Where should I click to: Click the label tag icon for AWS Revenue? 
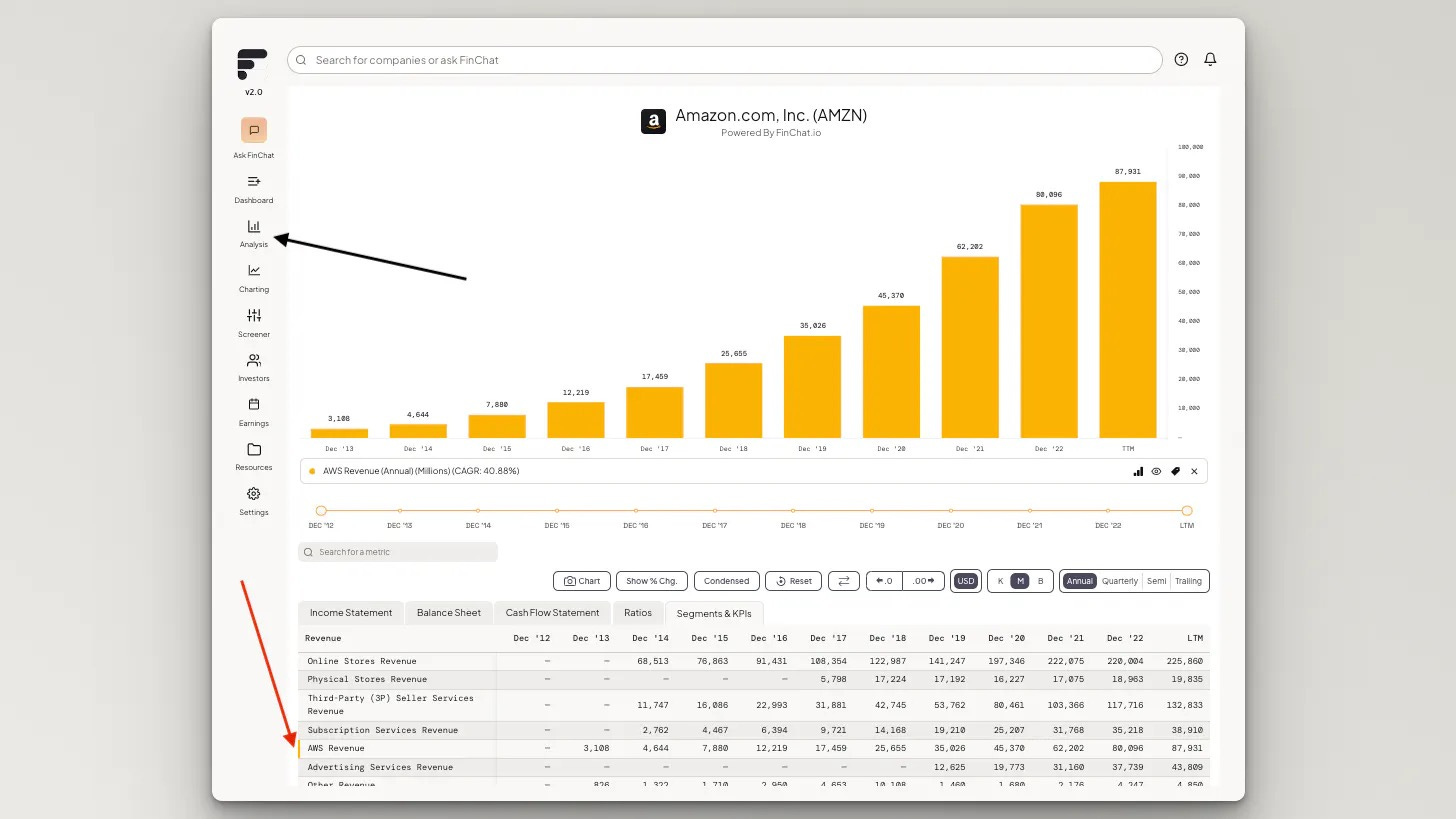click(1175, 471)
